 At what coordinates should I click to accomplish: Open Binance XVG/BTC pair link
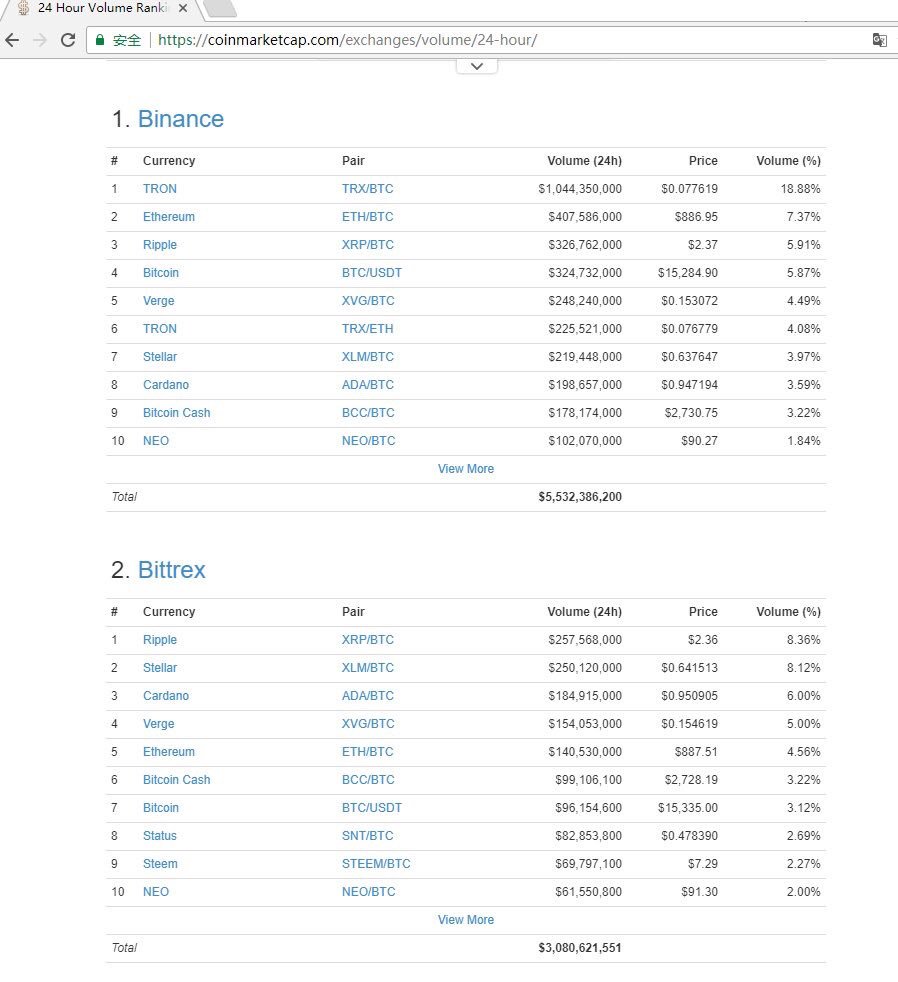click(x=368, y=301)
